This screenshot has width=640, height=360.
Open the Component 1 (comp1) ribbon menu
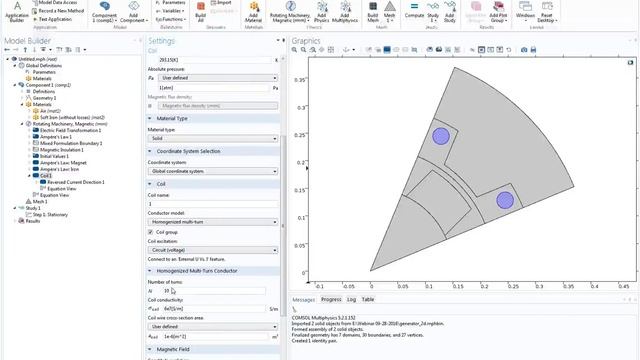click(x=104, y=12)
